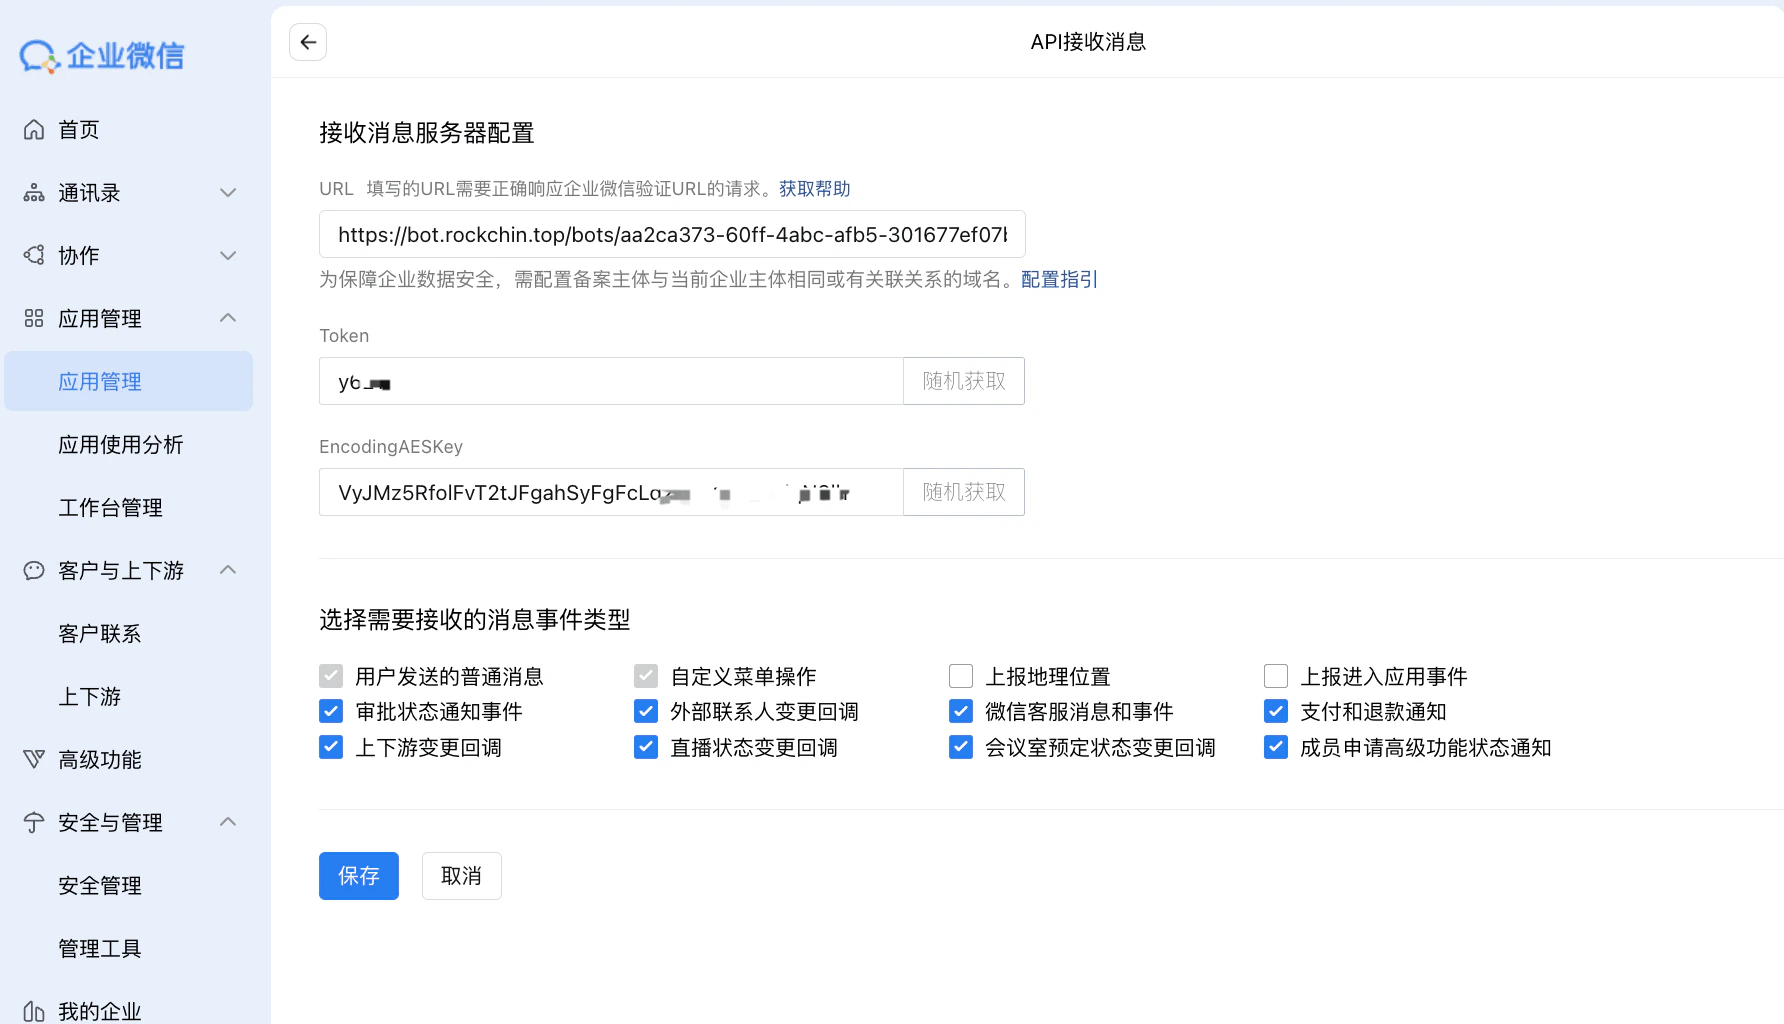The height and width of the screenshot is (1024, 1784).
Task: Select 工作台管理 in the sidebar
Action: (111, 507)
